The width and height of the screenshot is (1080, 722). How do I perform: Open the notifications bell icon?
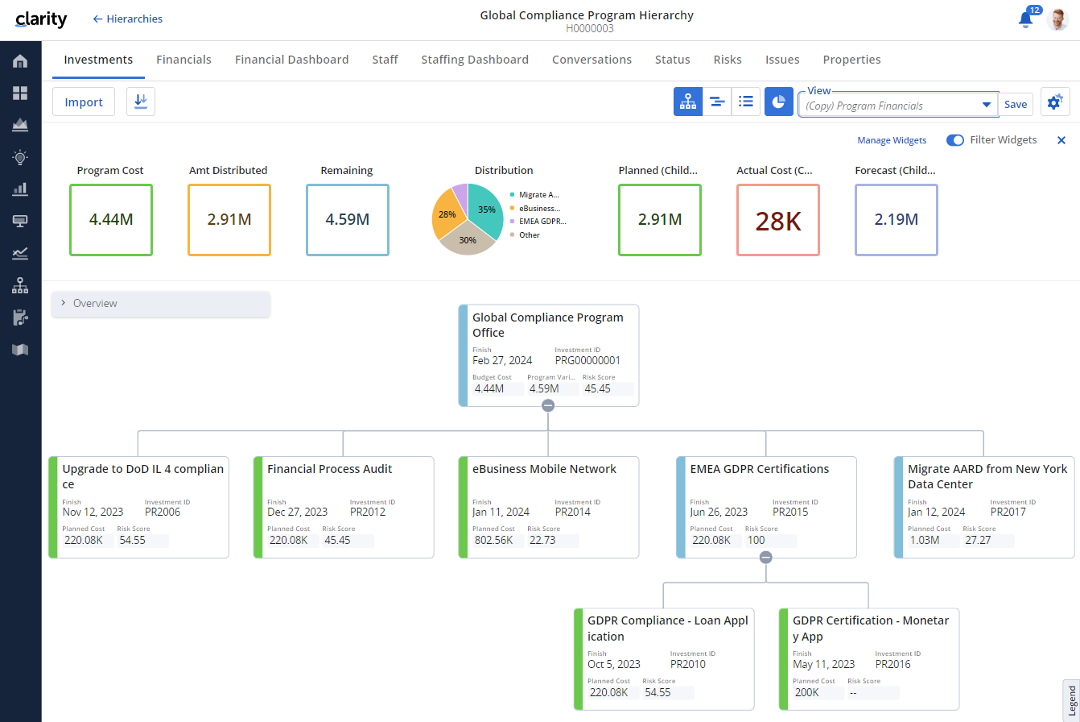(x=1025, y=19)
